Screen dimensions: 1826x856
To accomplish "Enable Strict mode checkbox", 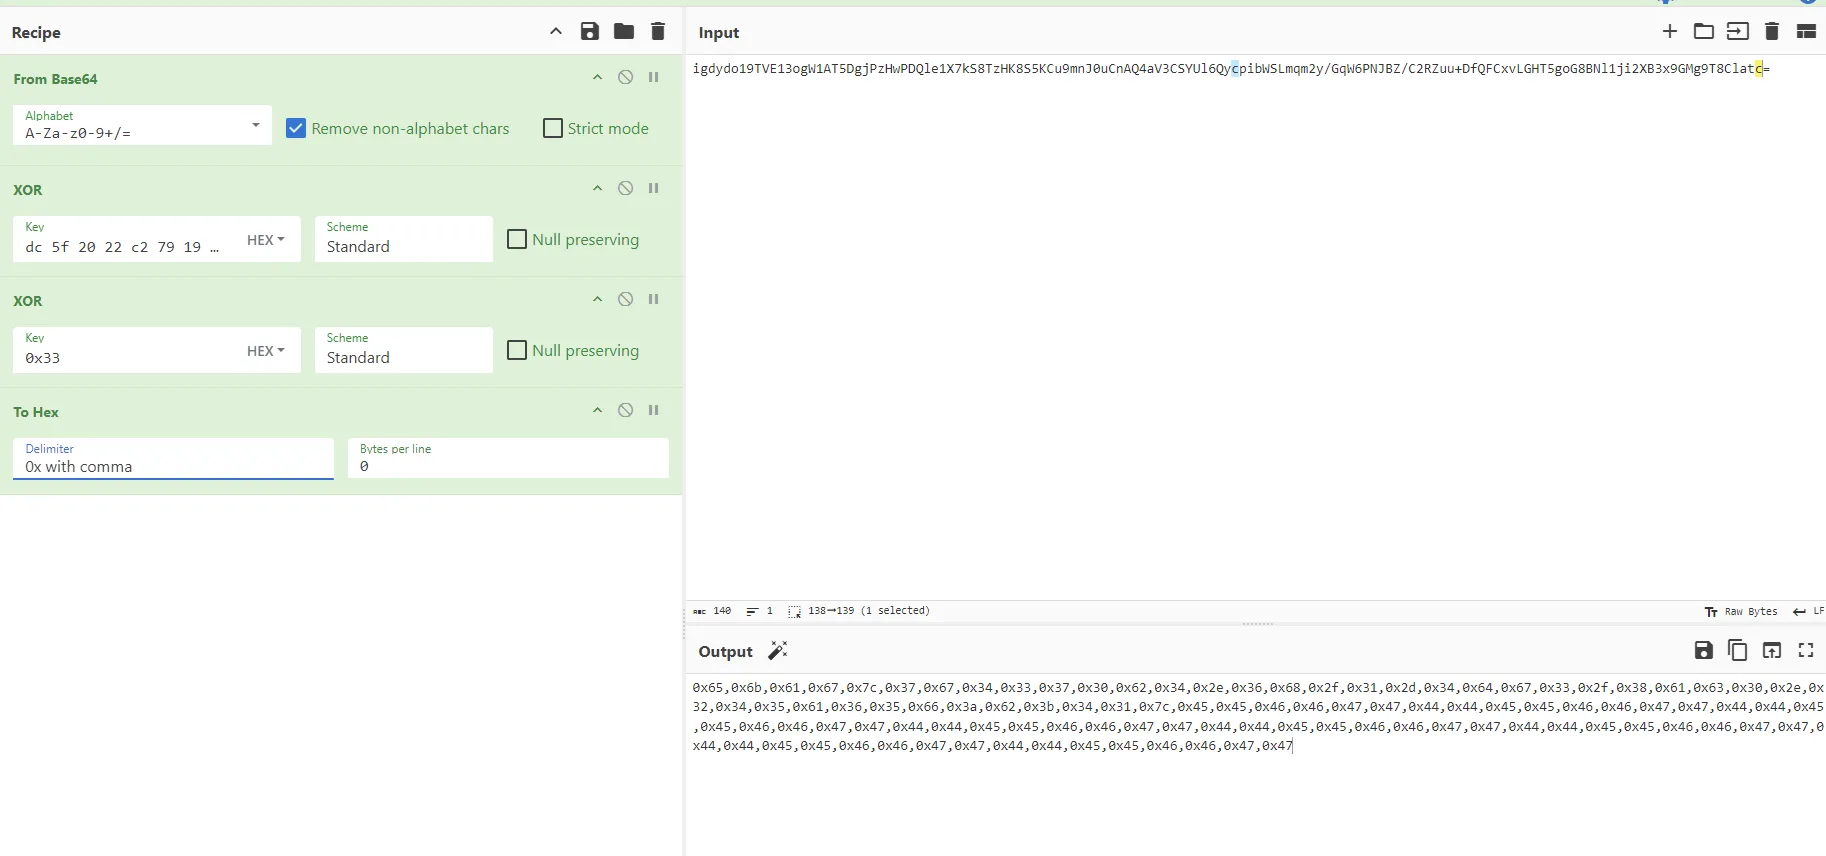I will pos(553,128).
